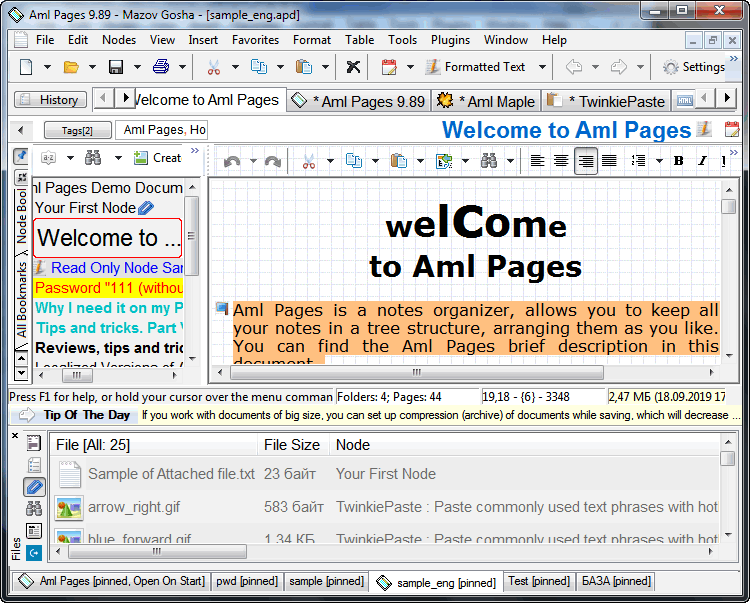The height and width of the screenshot is (603, 750).
Task: Click the Back navigation arrow icon
Action: tap(574, 67)
